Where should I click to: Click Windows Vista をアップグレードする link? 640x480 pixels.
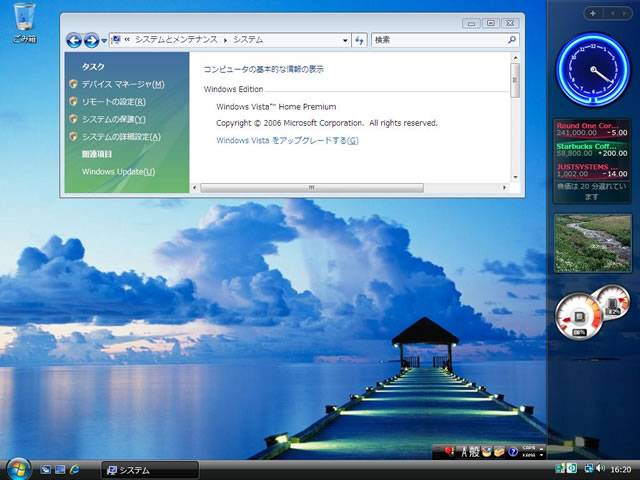coord(287,140)
